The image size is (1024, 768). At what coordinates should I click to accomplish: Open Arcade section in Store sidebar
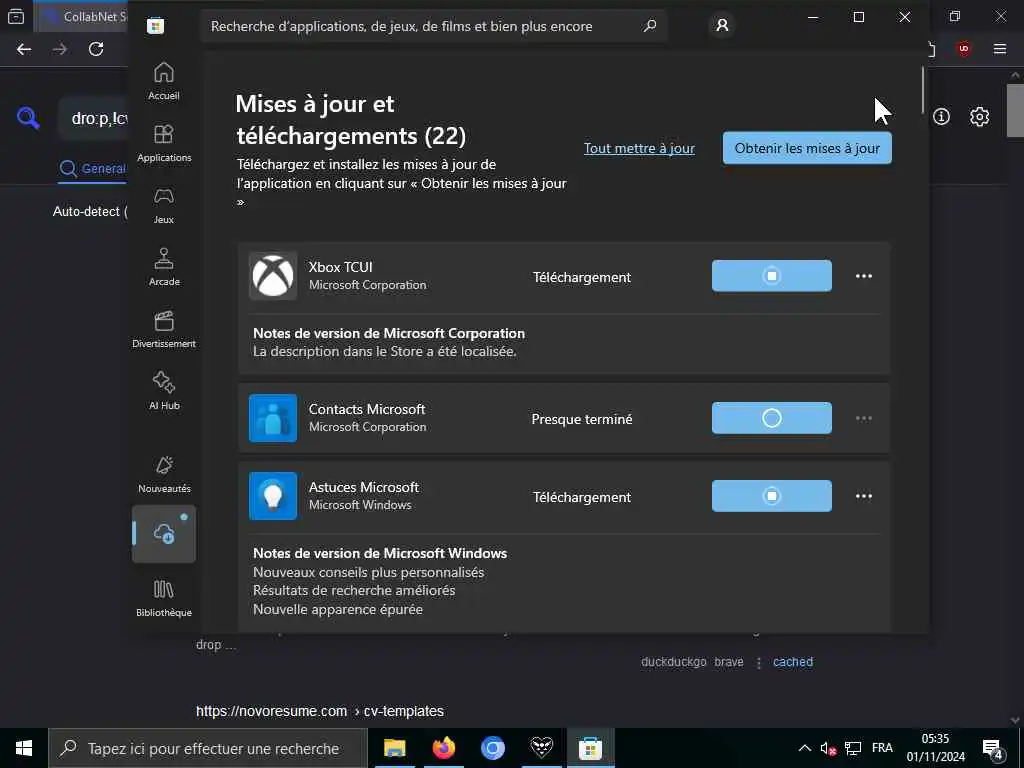click(164, 268)
